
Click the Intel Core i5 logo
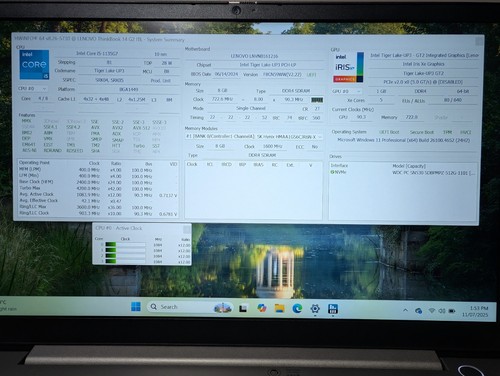pos(34,65)
